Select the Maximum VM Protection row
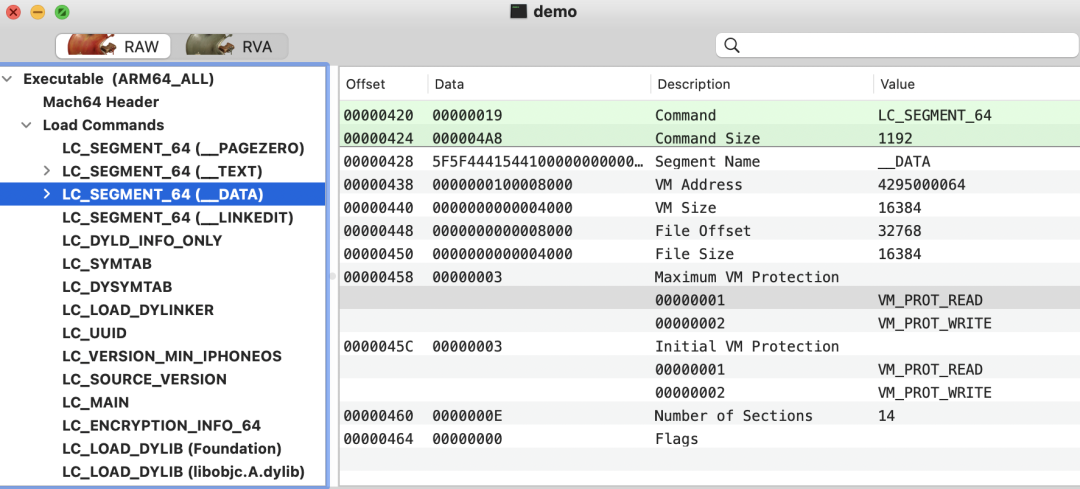The width and height of the screenshot is (1080, 489). [709, 278]
